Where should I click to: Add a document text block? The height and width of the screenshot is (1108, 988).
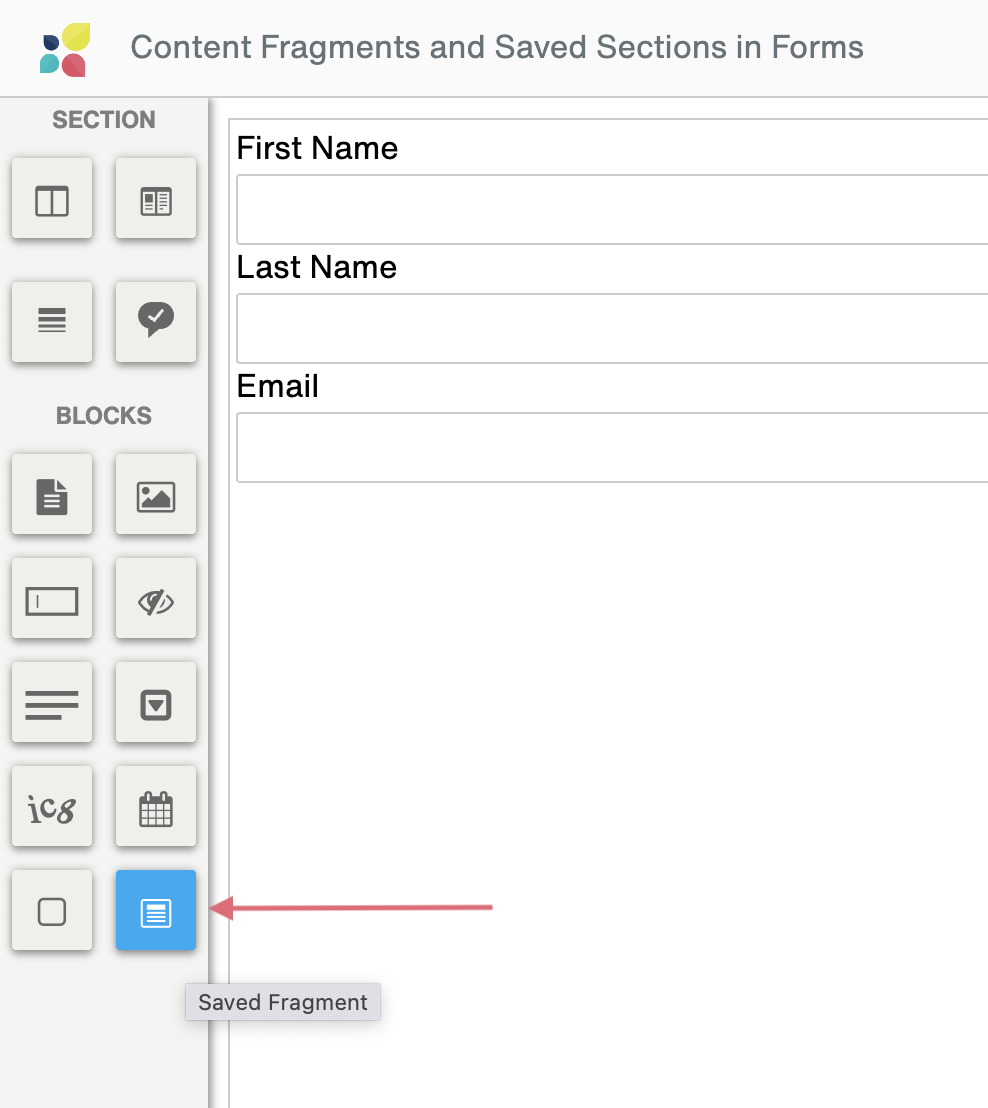[52, 494]
